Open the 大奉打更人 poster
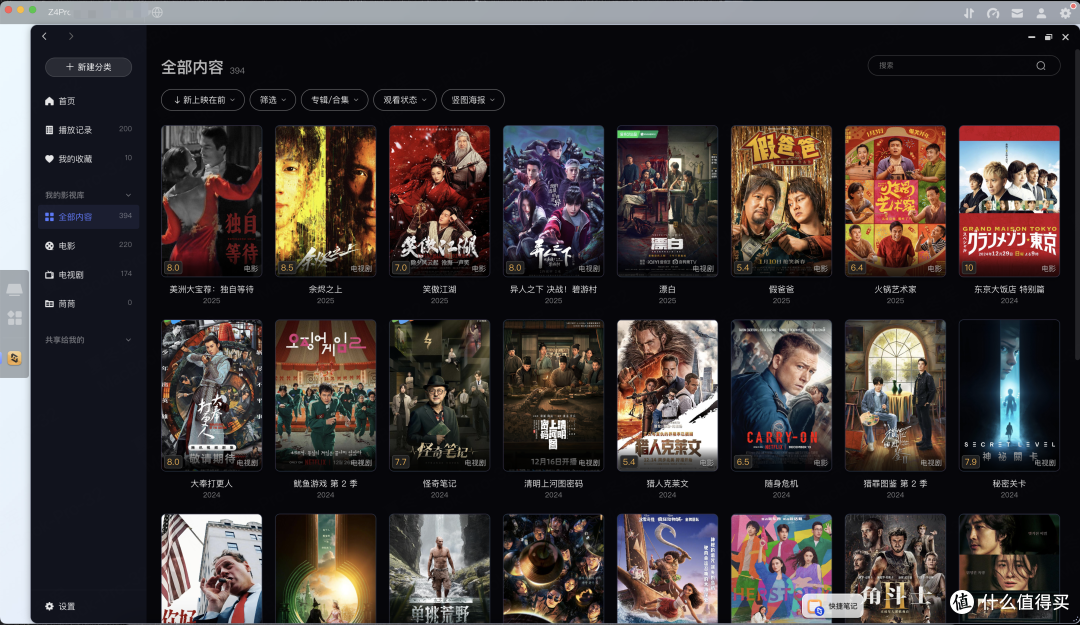This screenshot has width=1080, height=625. [211, 396]
